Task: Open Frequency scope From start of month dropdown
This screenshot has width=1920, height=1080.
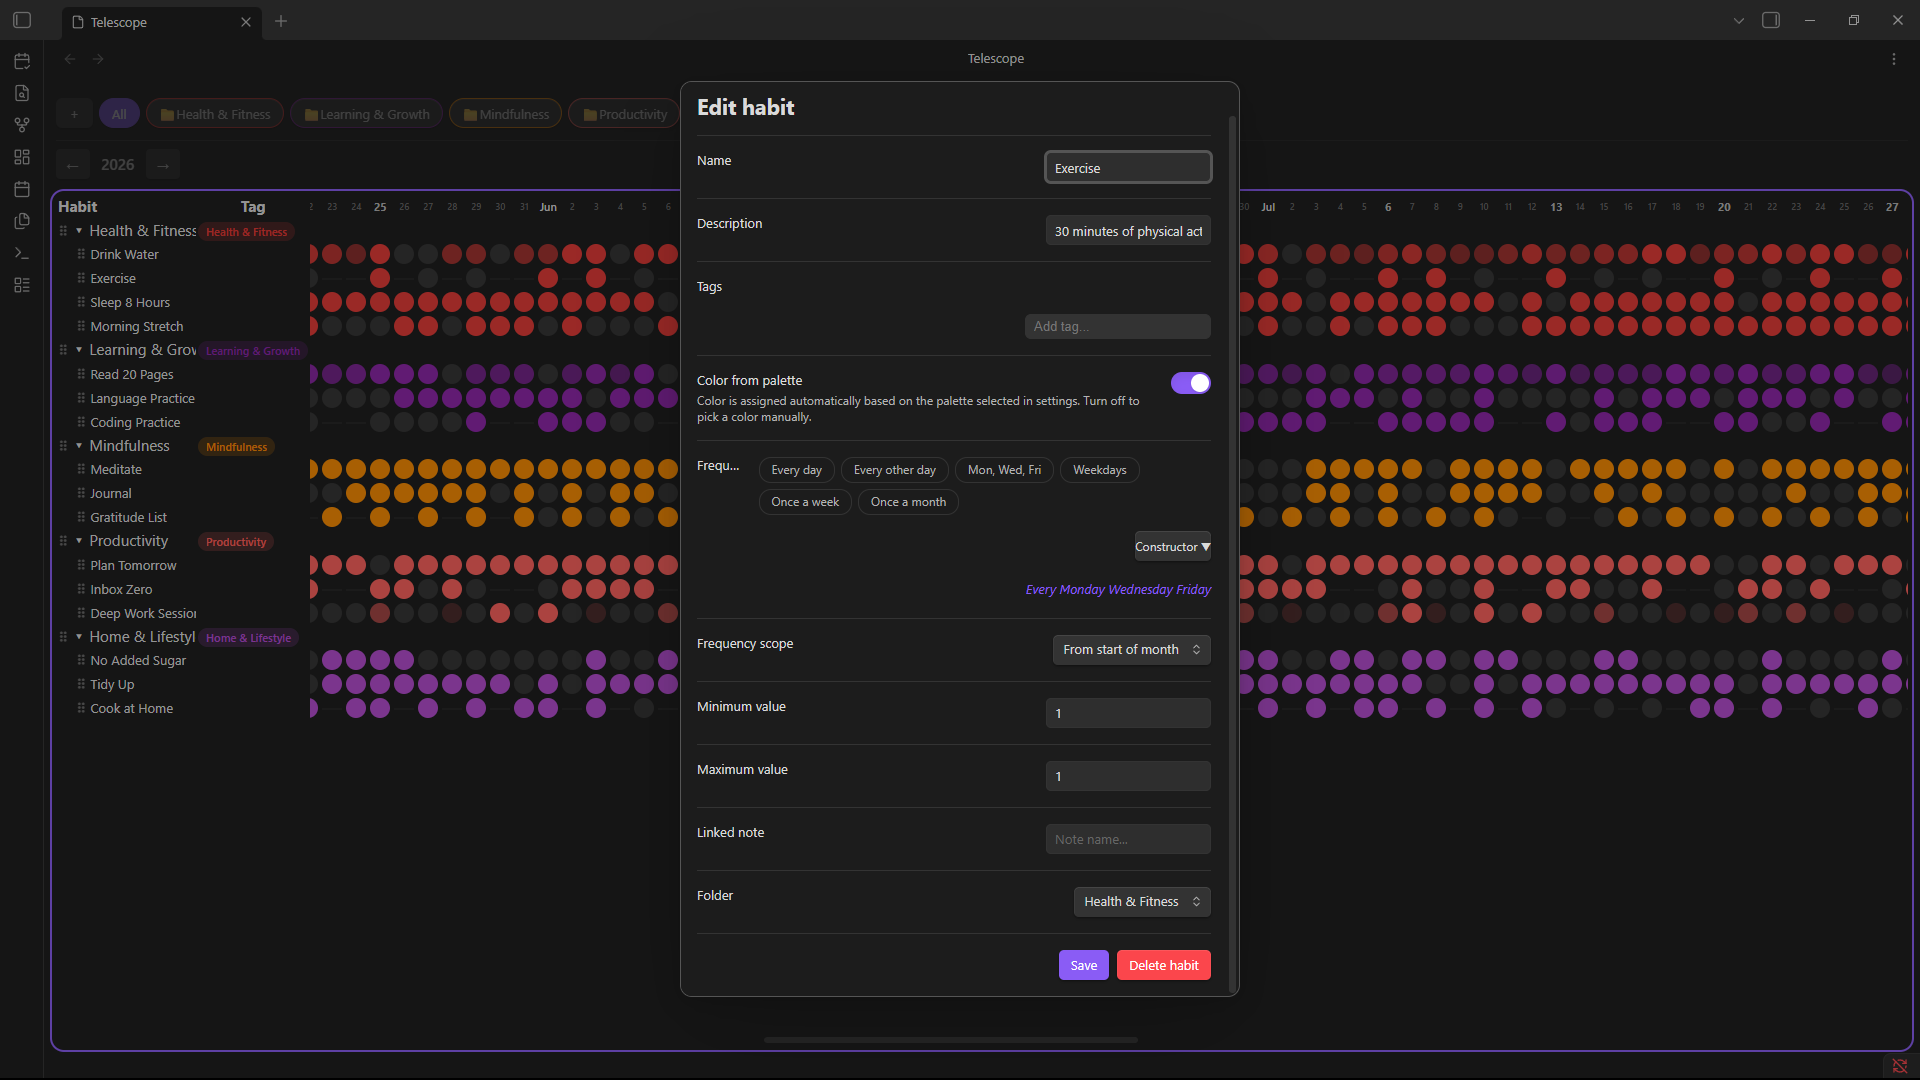Action: pyautogui.click(x=1131, y=650)
